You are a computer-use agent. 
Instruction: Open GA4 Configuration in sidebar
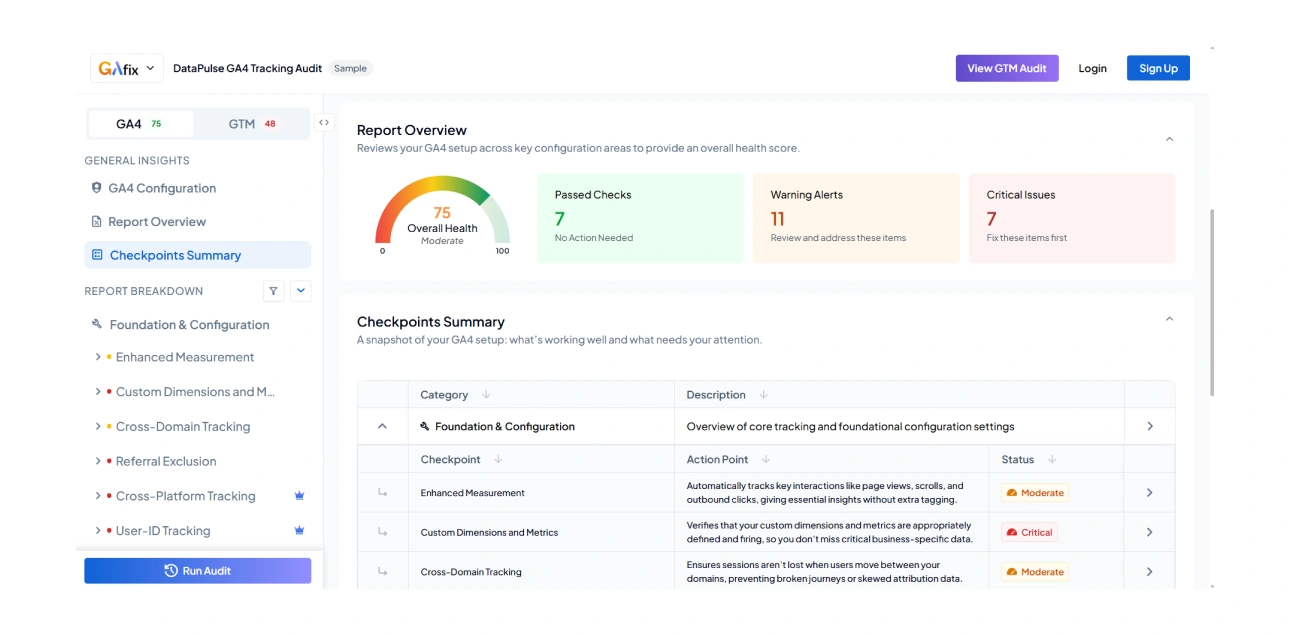coord(162,188)
